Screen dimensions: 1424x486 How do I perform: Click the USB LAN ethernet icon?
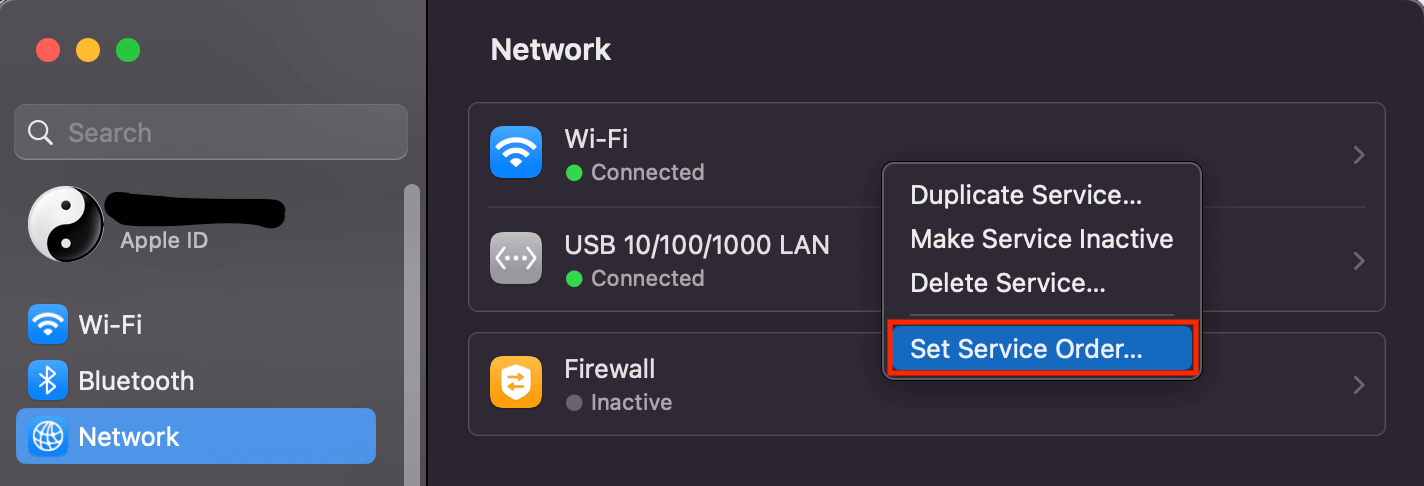coord(516,258)
